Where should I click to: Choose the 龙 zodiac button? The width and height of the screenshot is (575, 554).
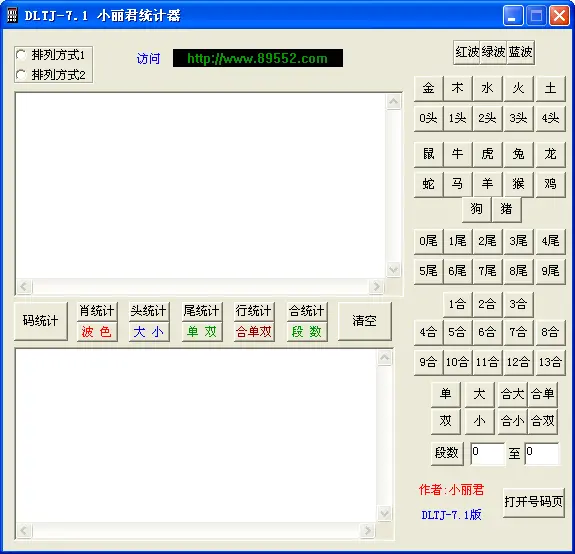click(x=550, y=154)
